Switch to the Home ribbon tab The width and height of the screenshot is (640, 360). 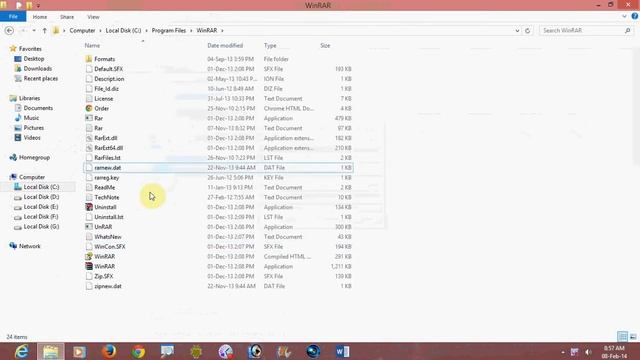click(x=40, y=17)
